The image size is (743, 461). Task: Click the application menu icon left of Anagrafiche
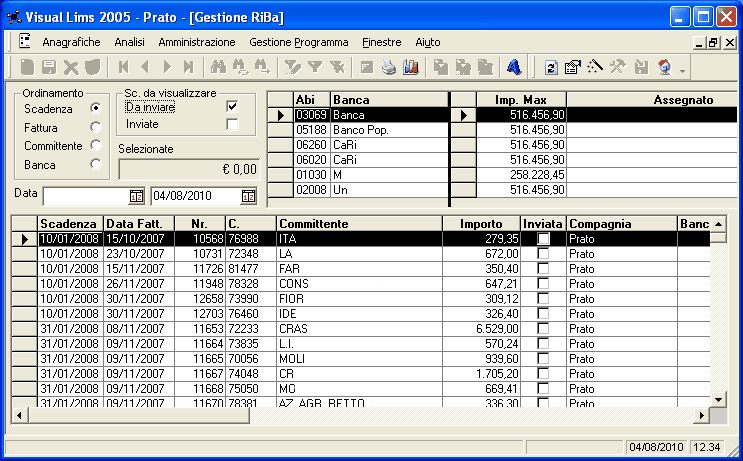[x=25, y=41]
